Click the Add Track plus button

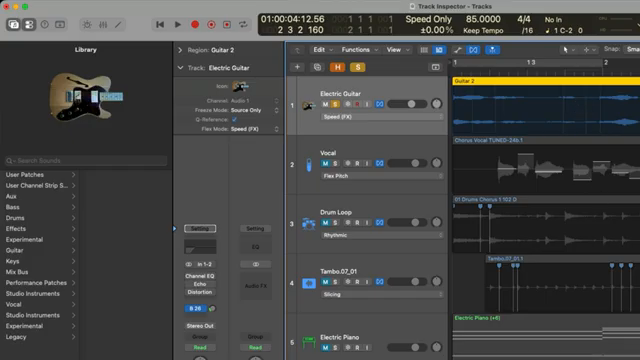[x=297, y=67]
